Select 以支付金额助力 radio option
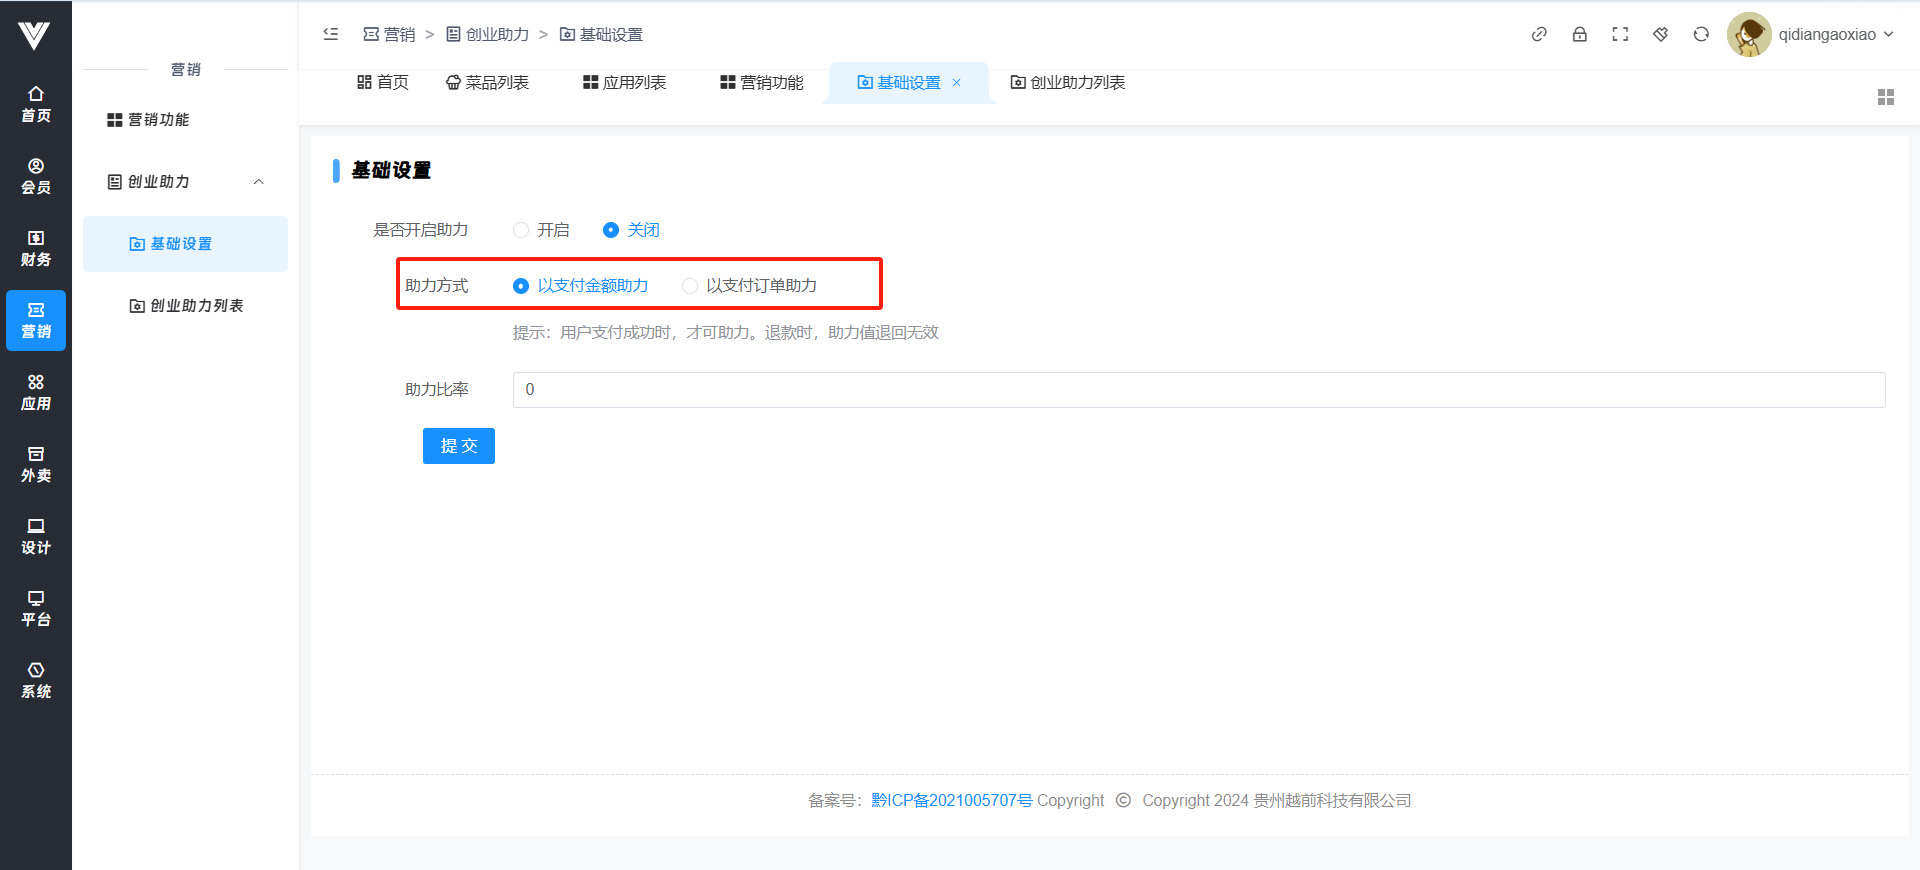The image size is (1920, 870). [x=521, y=286]
